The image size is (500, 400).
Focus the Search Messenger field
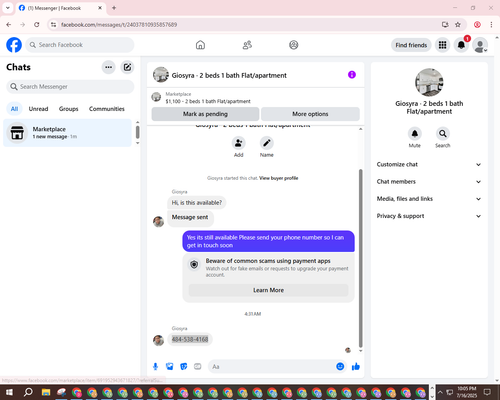pos(70,87)
